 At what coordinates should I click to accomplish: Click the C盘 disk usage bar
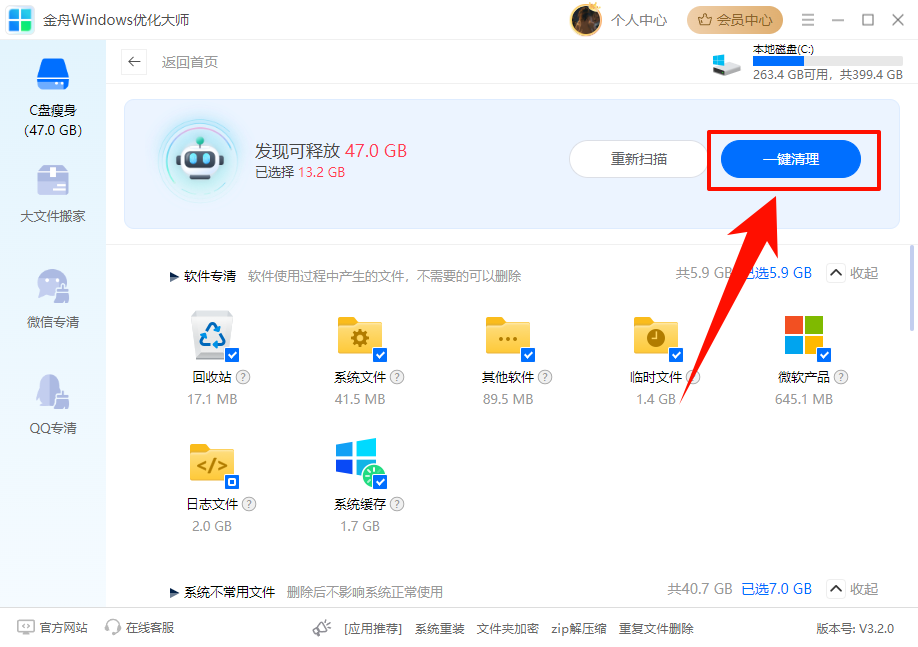tap(826, 61)
